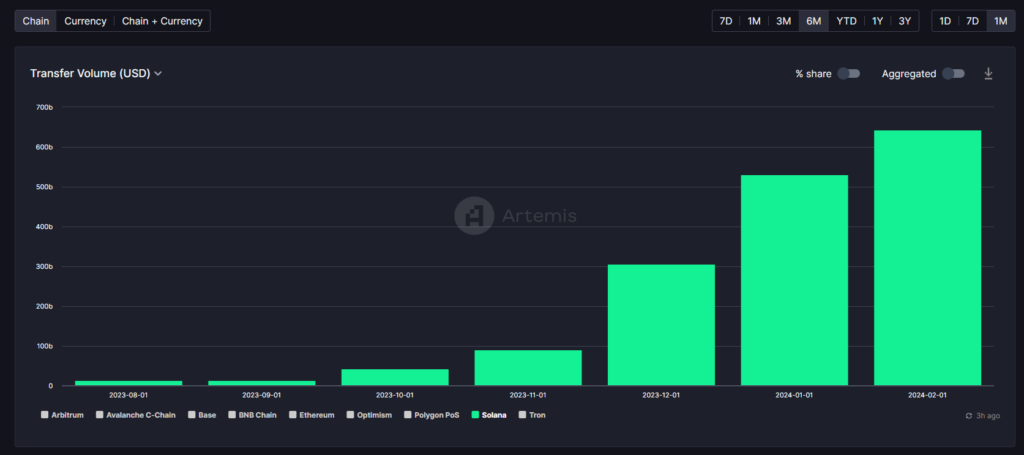Toggle the % share switch
1024x455 pixels.
[x=848, y=74]
